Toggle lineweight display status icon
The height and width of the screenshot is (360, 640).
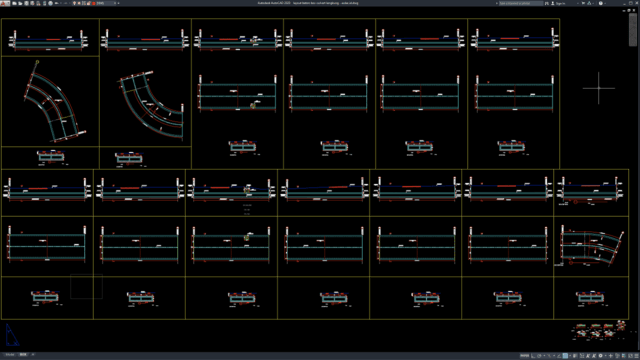point(575,356)
